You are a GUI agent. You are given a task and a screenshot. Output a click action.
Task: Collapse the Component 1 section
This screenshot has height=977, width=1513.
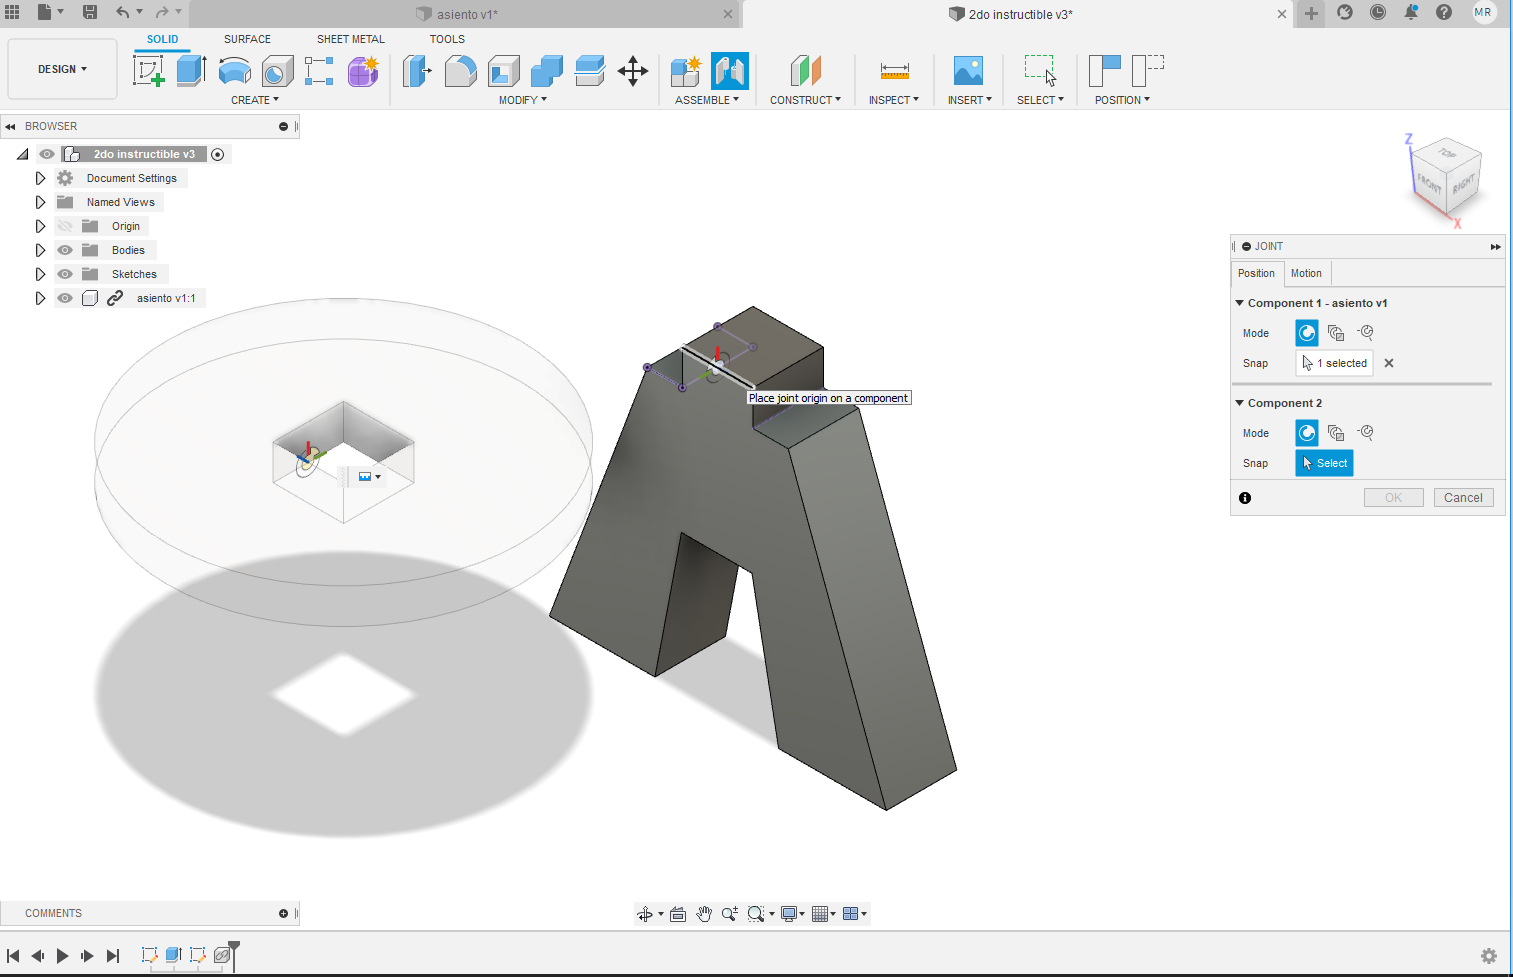[x=1240, y=303]
